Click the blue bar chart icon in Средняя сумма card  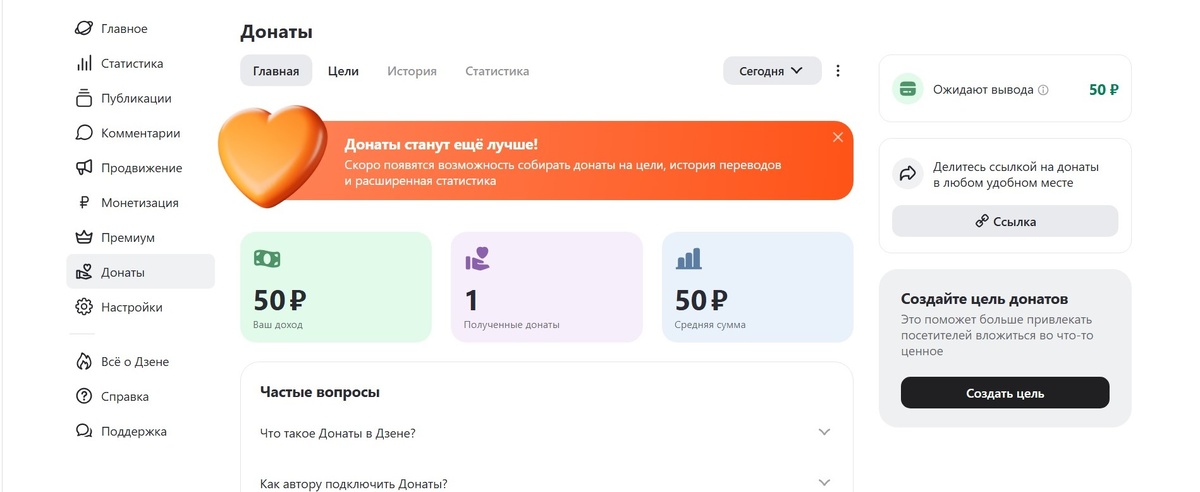688,259
